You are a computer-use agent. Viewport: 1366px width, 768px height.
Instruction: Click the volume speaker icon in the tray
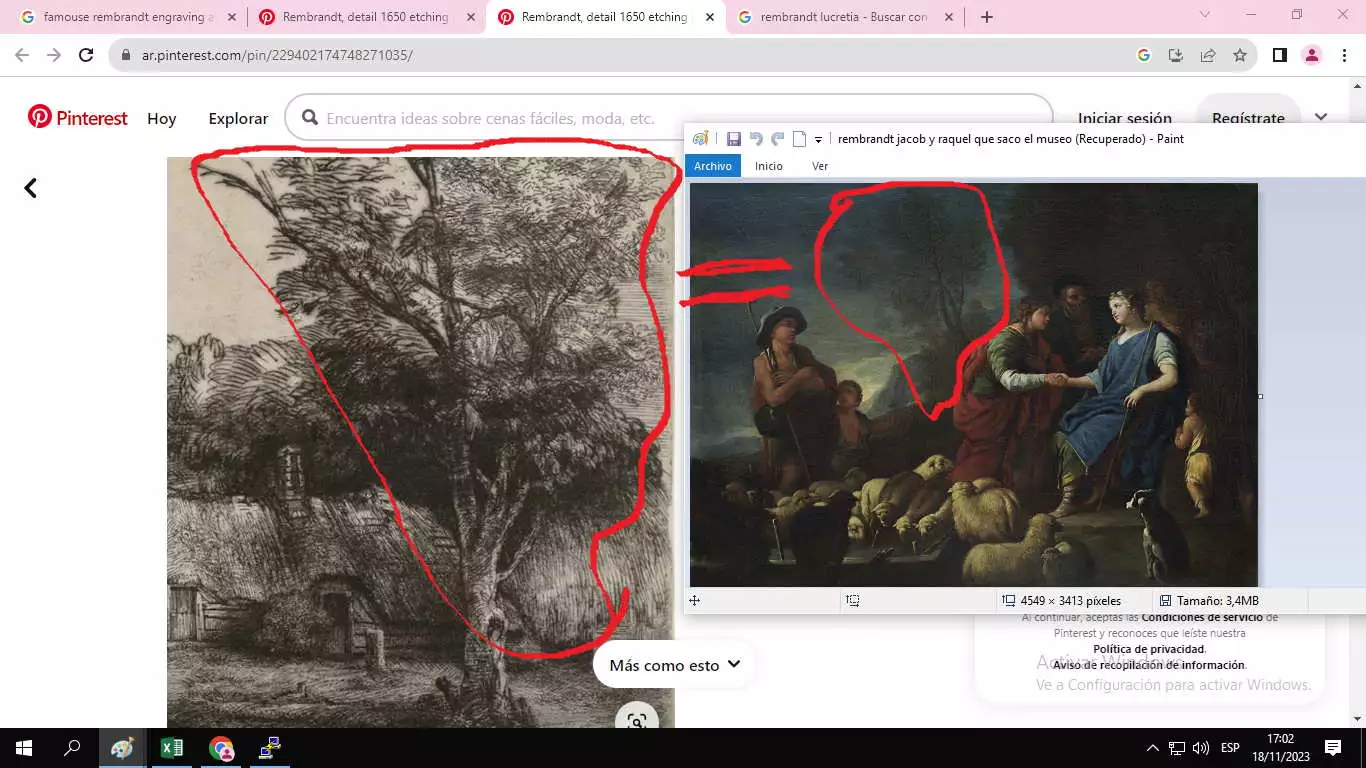point(1201,748)
